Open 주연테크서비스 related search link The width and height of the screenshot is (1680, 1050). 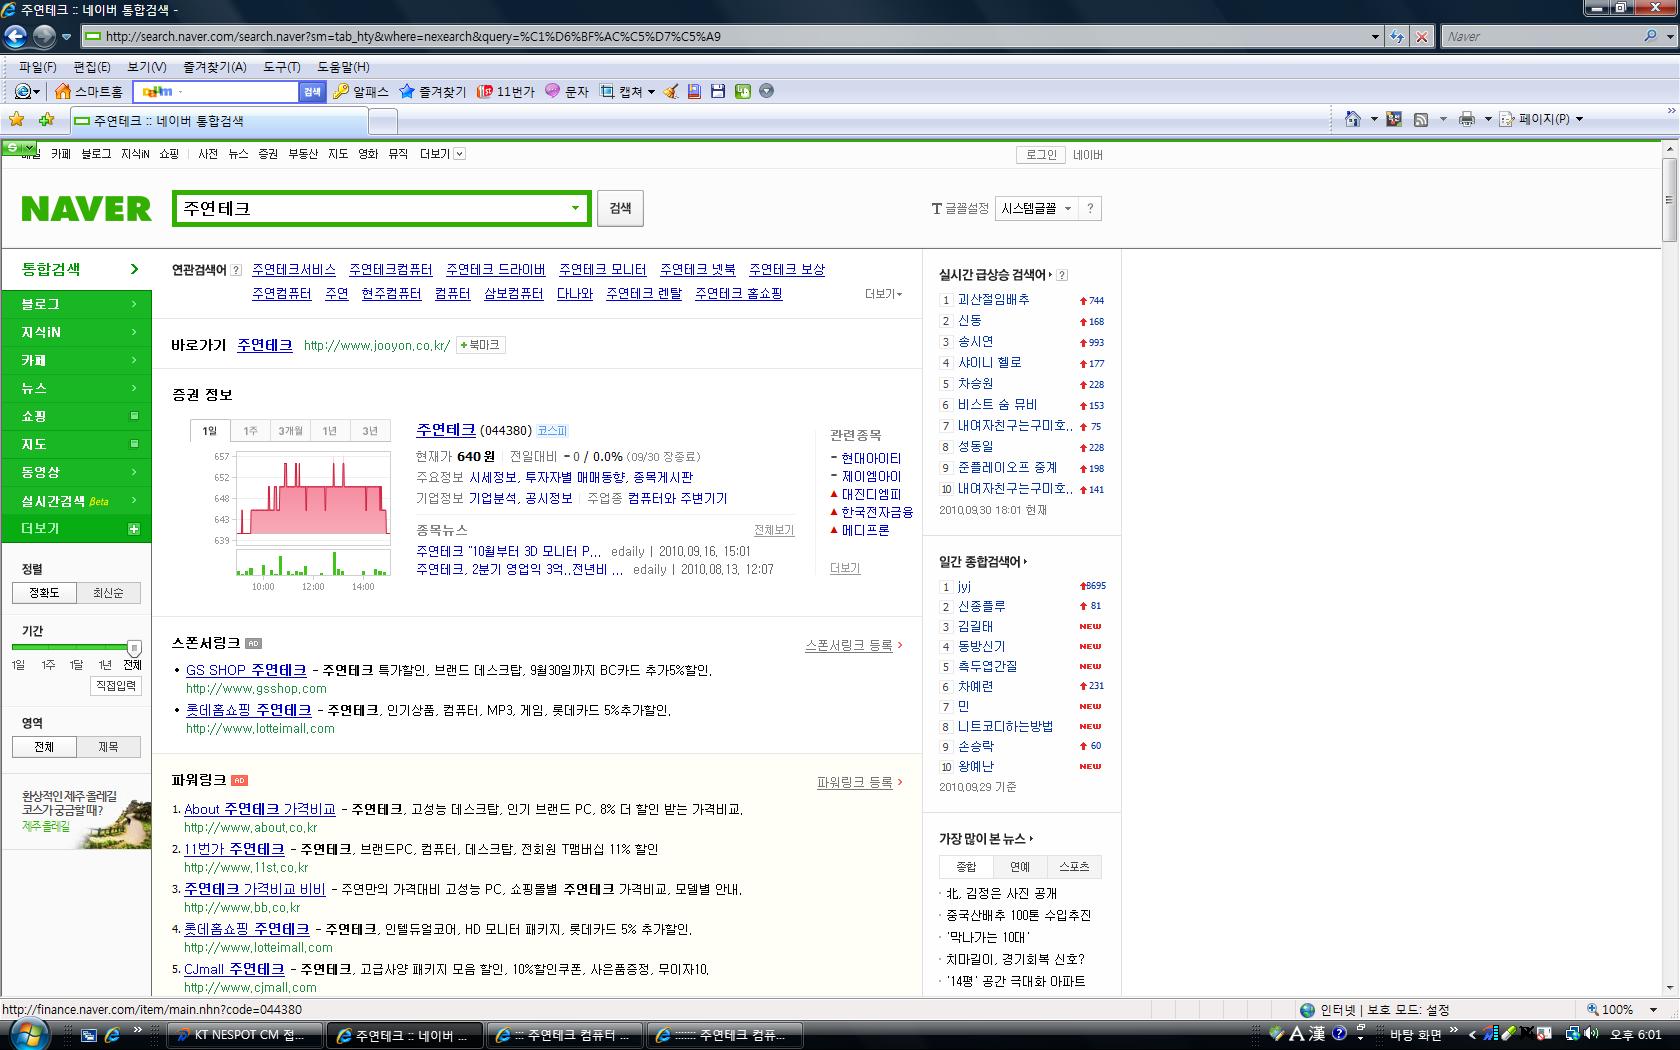(x=294, y=270)
